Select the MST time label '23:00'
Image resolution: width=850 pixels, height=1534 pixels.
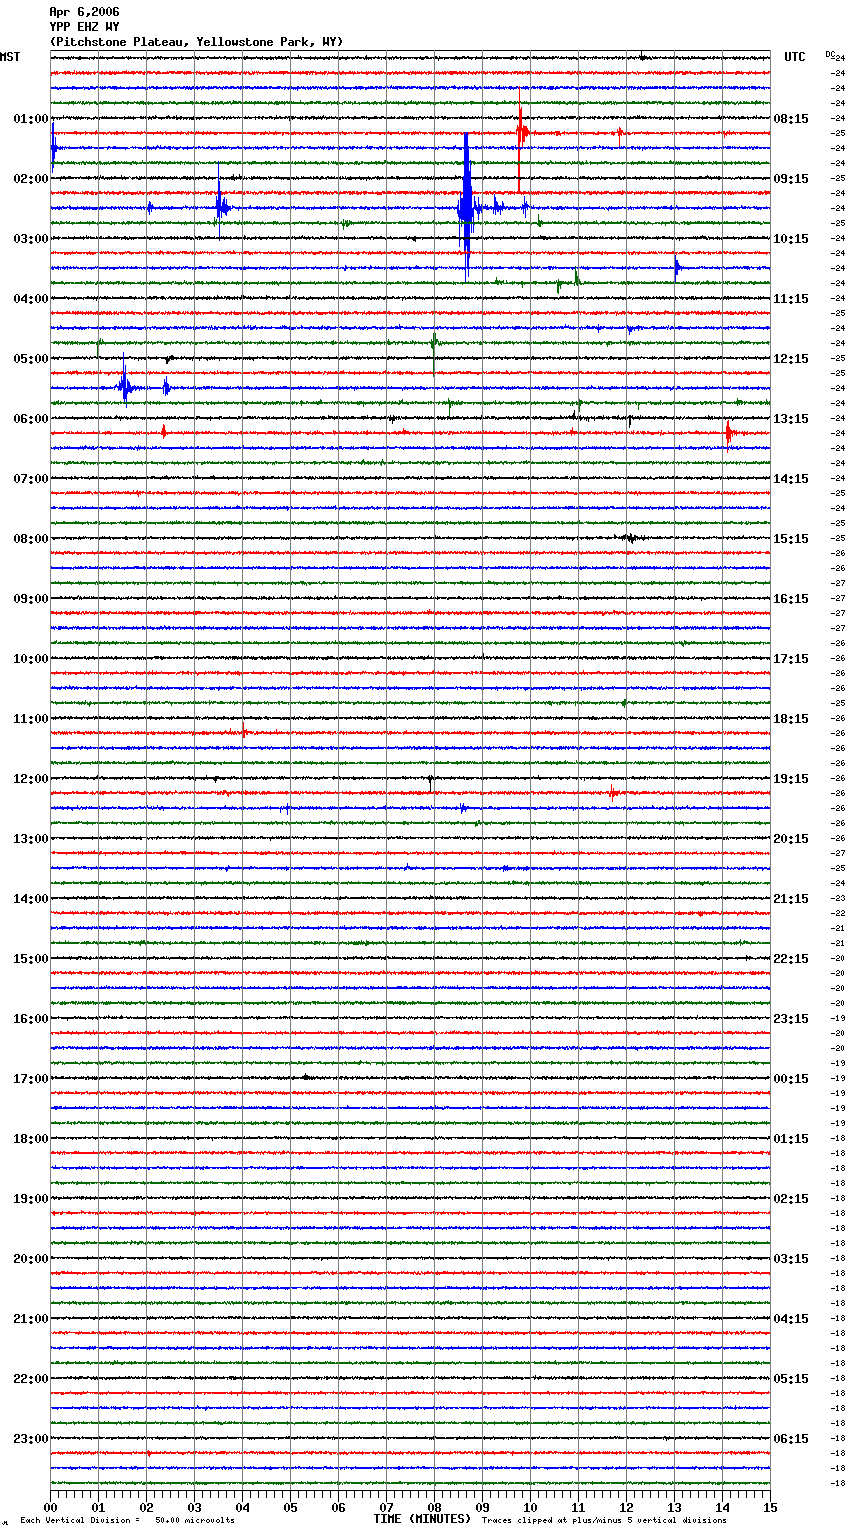coord(31,1439)
